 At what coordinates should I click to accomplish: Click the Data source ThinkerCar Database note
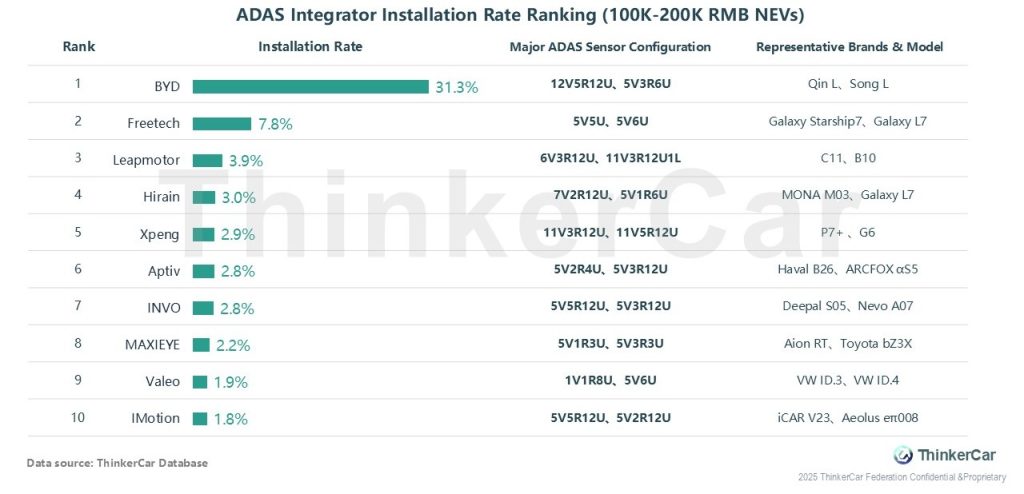click(117, 463)
